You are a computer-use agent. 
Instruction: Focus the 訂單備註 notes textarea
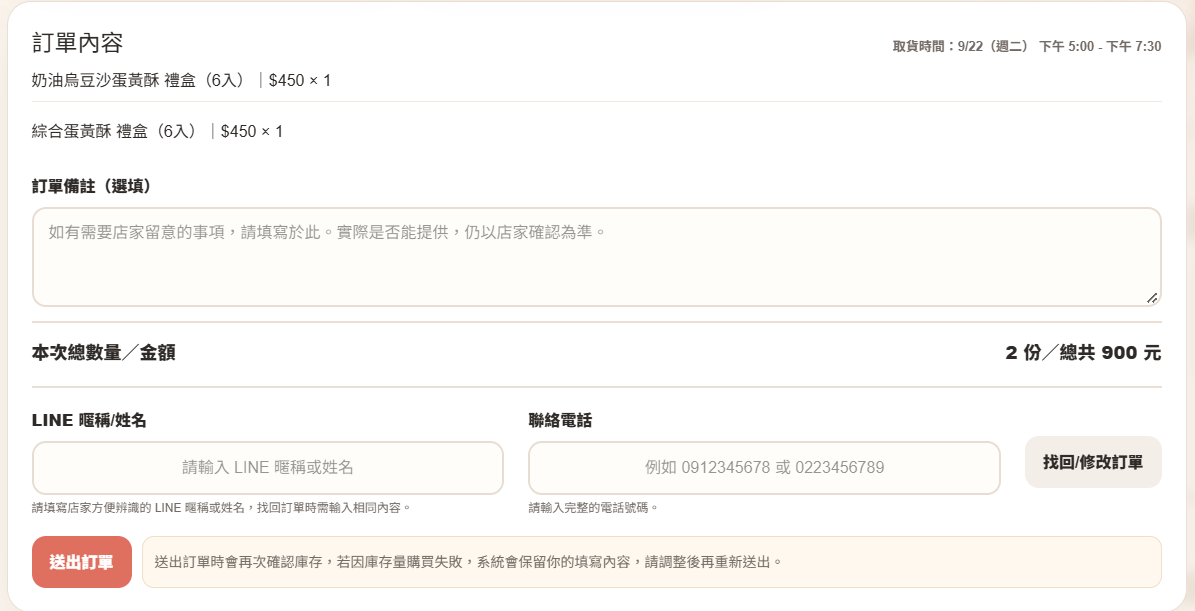(597, 257)
